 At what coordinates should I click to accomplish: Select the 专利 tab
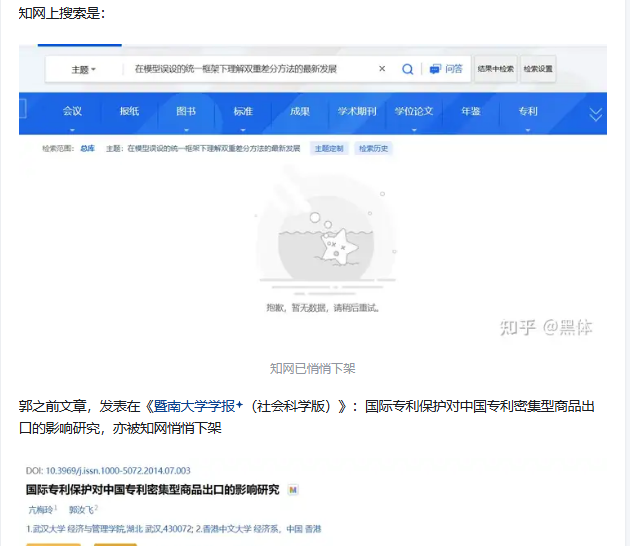click(528, 111)
